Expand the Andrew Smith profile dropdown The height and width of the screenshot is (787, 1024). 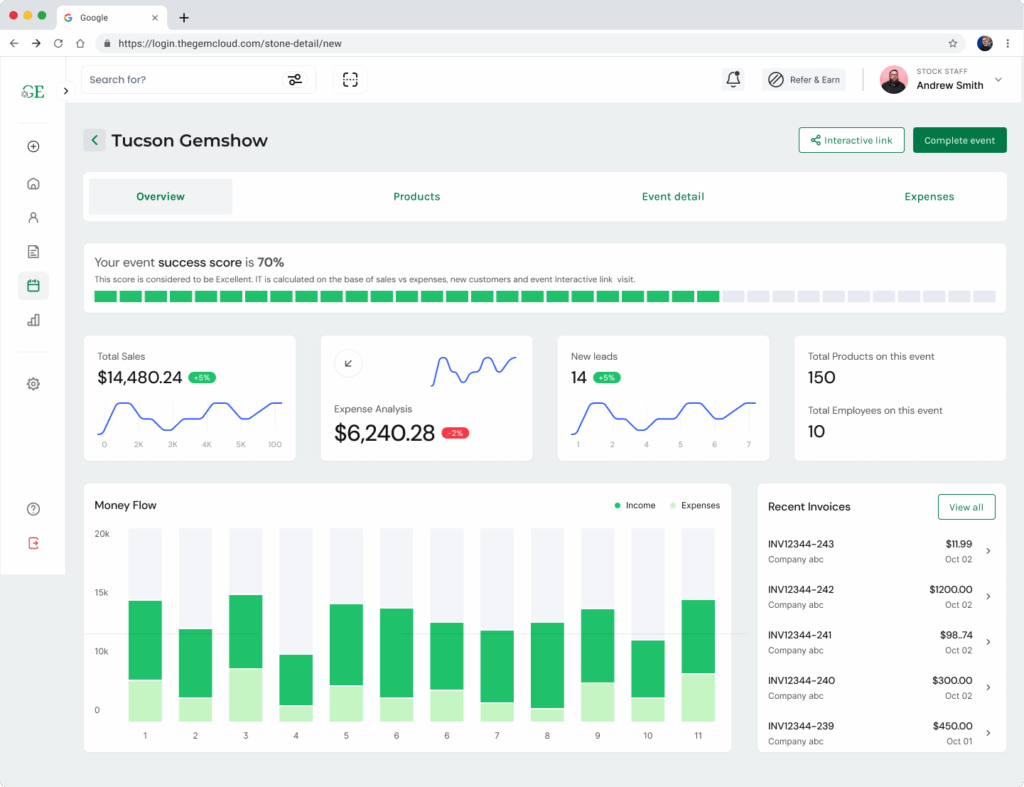click(998, 80)
